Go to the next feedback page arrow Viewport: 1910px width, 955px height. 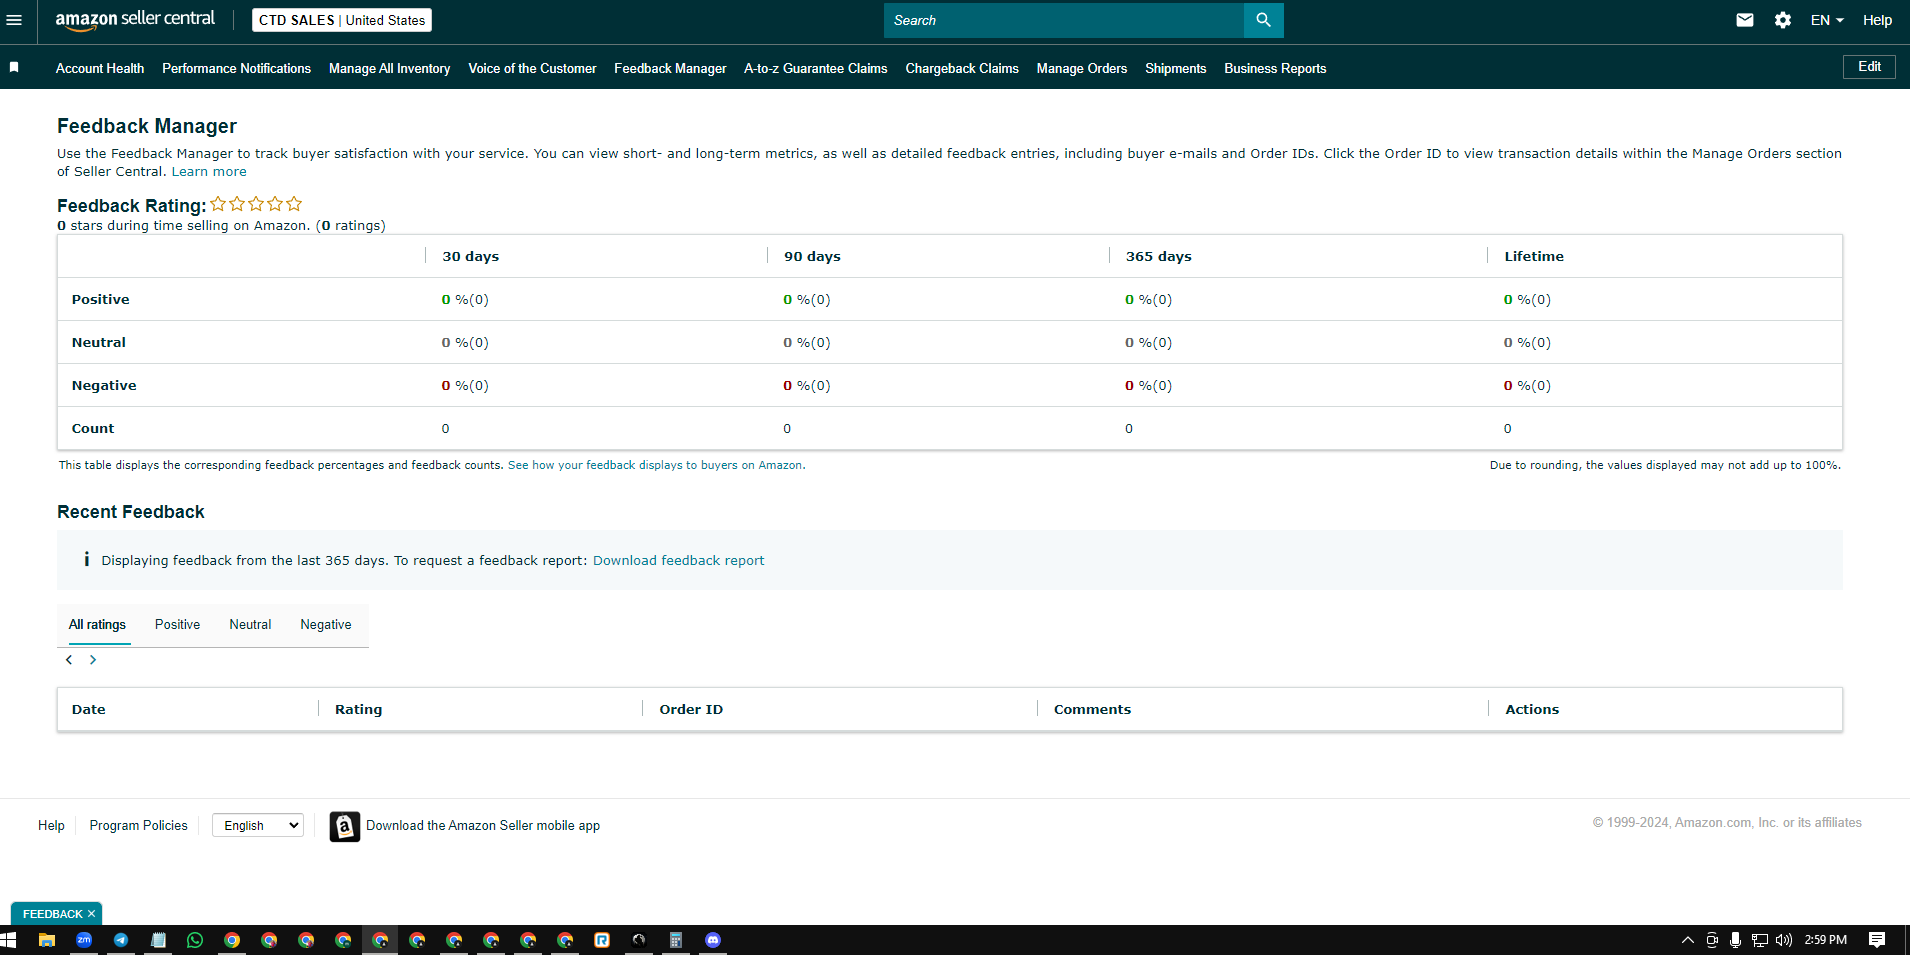coord(93,660)
